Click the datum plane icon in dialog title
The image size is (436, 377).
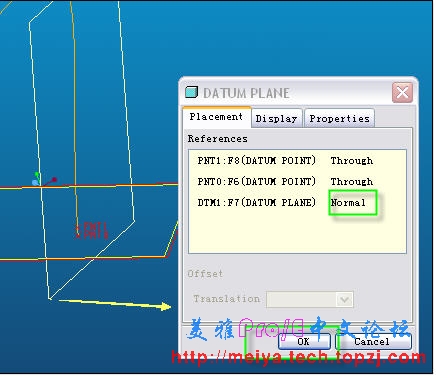[x=191, y=92]
